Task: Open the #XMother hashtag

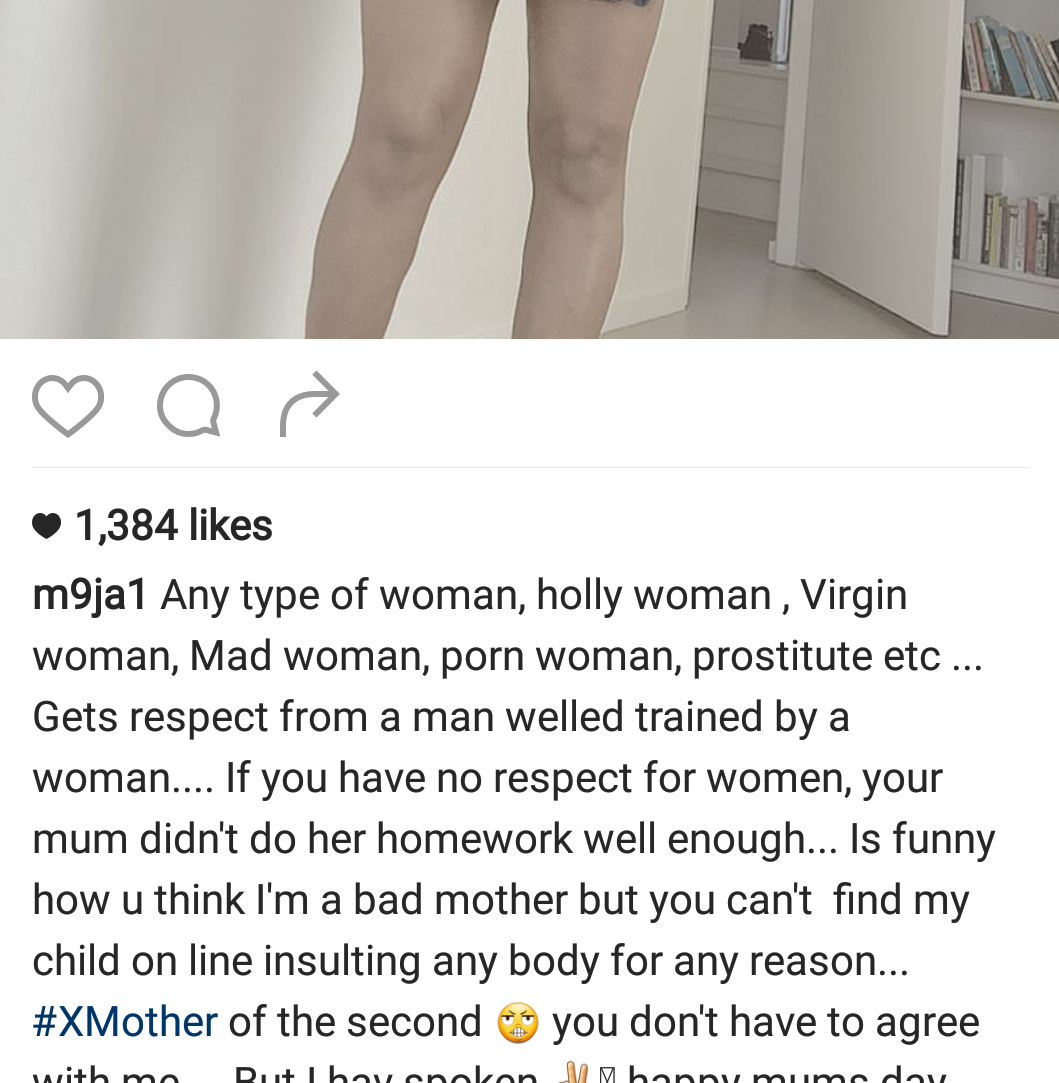Action: click(x=125, y=1022)
